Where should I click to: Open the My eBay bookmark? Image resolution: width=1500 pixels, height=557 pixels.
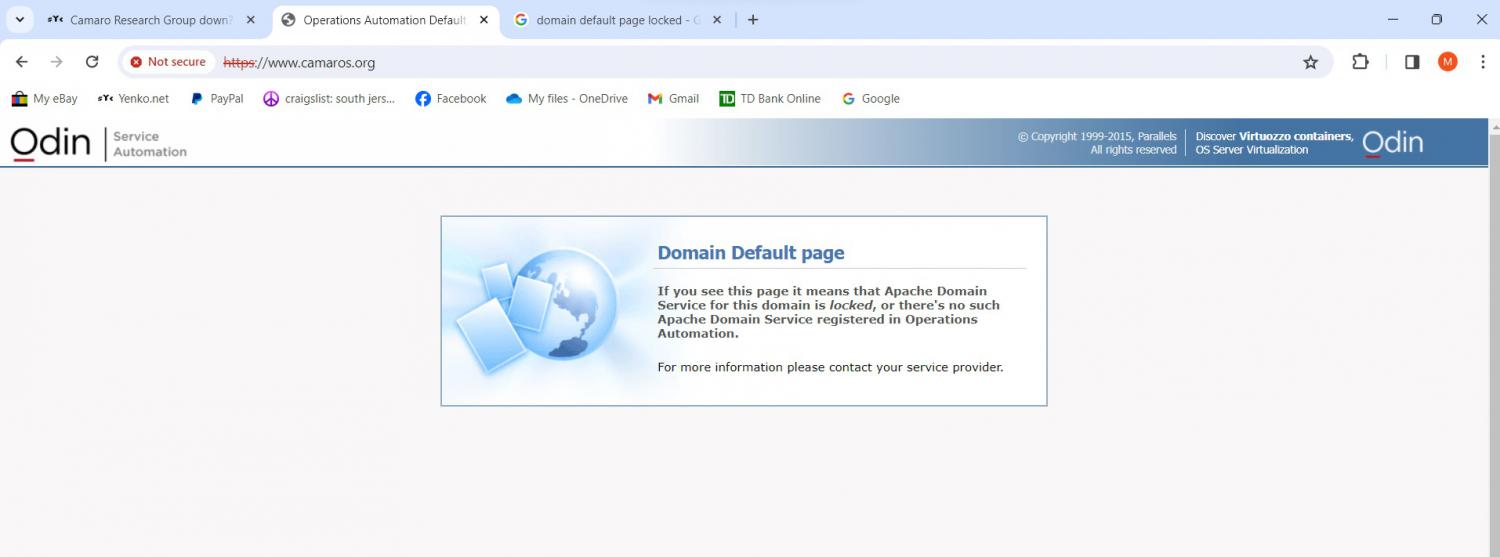44,99
